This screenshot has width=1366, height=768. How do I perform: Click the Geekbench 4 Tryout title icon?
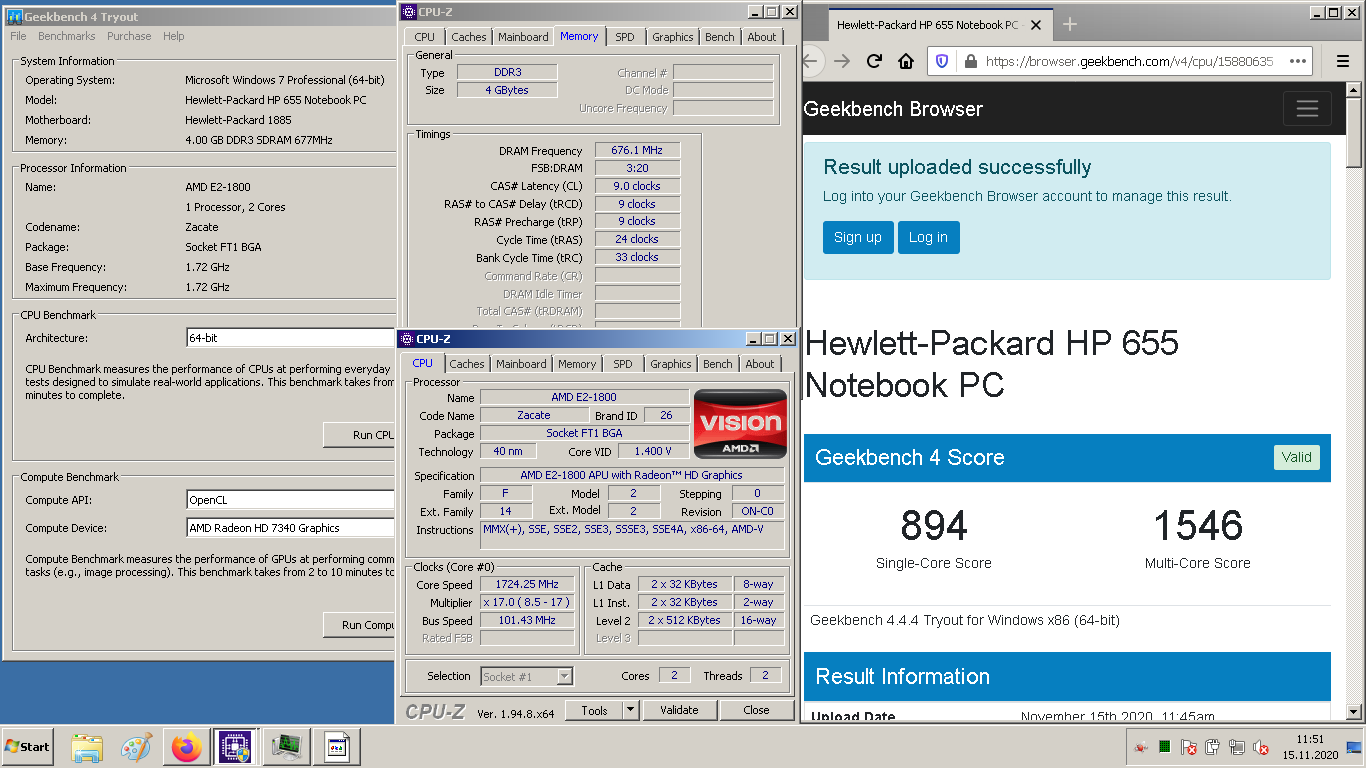(x=14, y=17)
